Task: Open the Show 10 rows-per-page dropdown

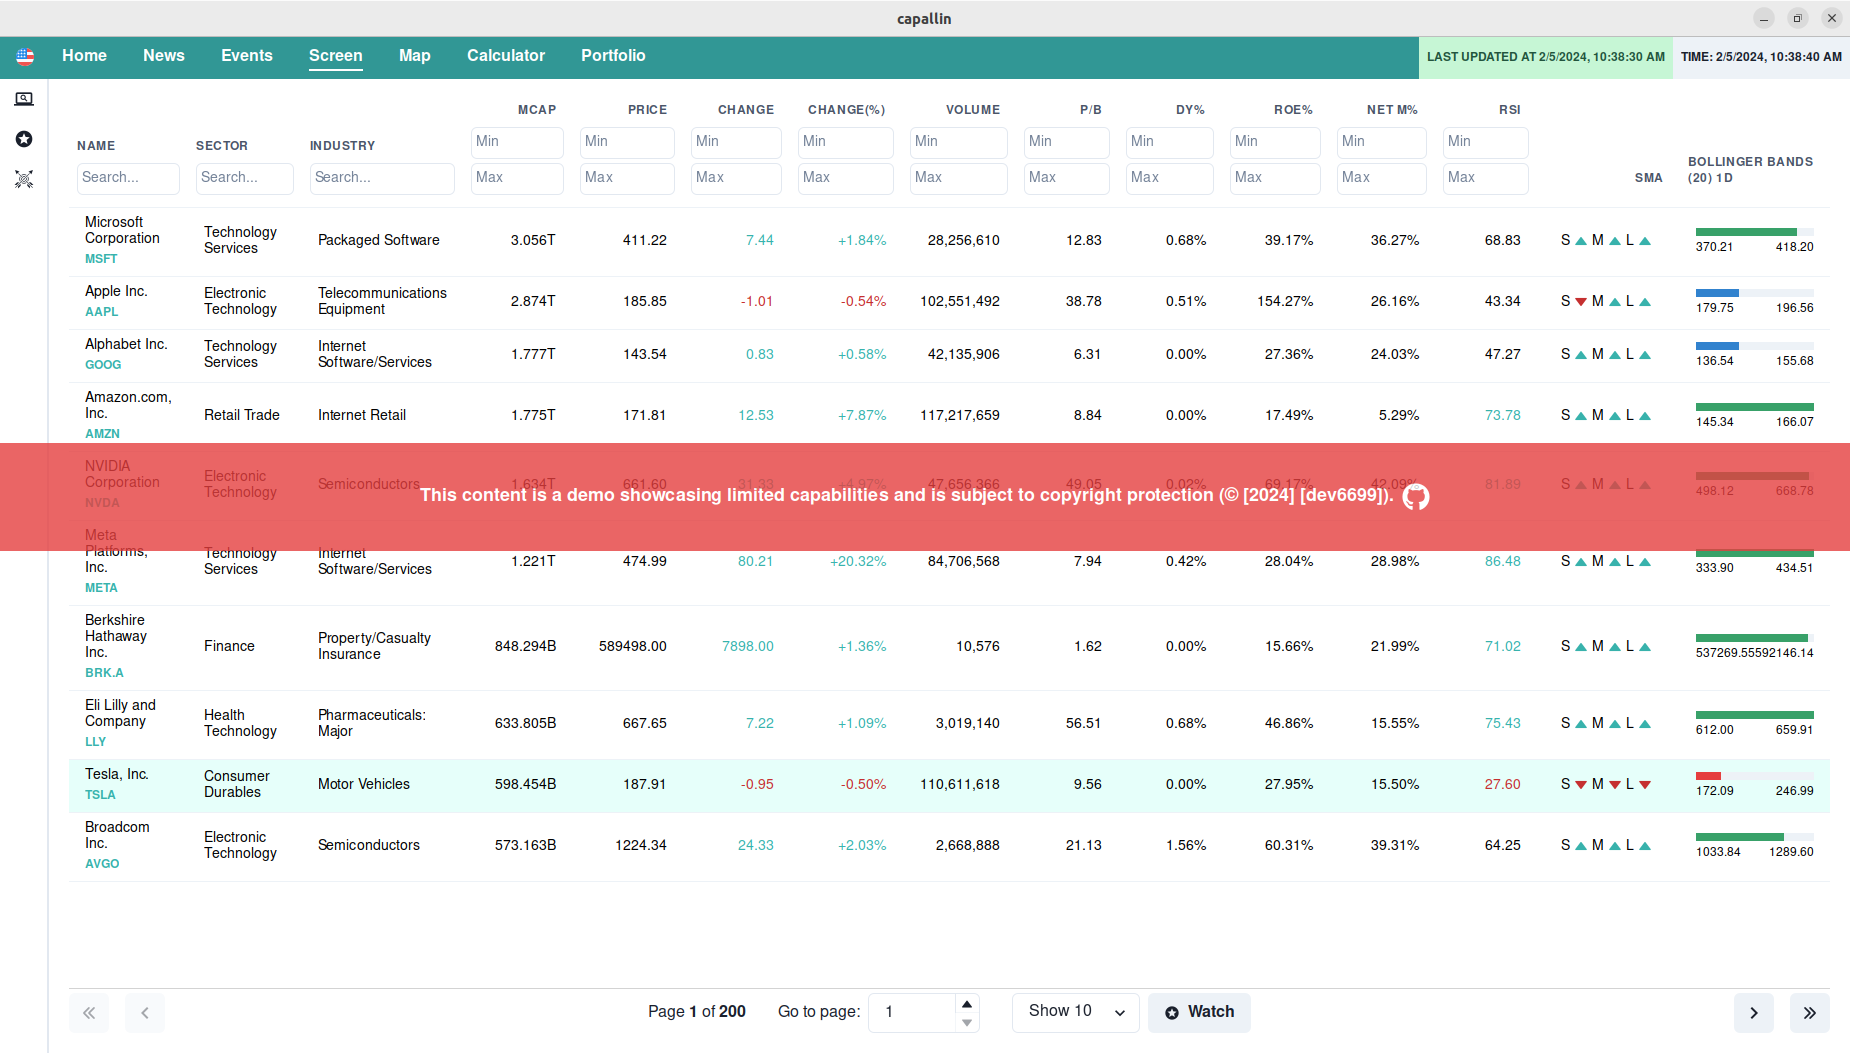Action: 1076,1012
